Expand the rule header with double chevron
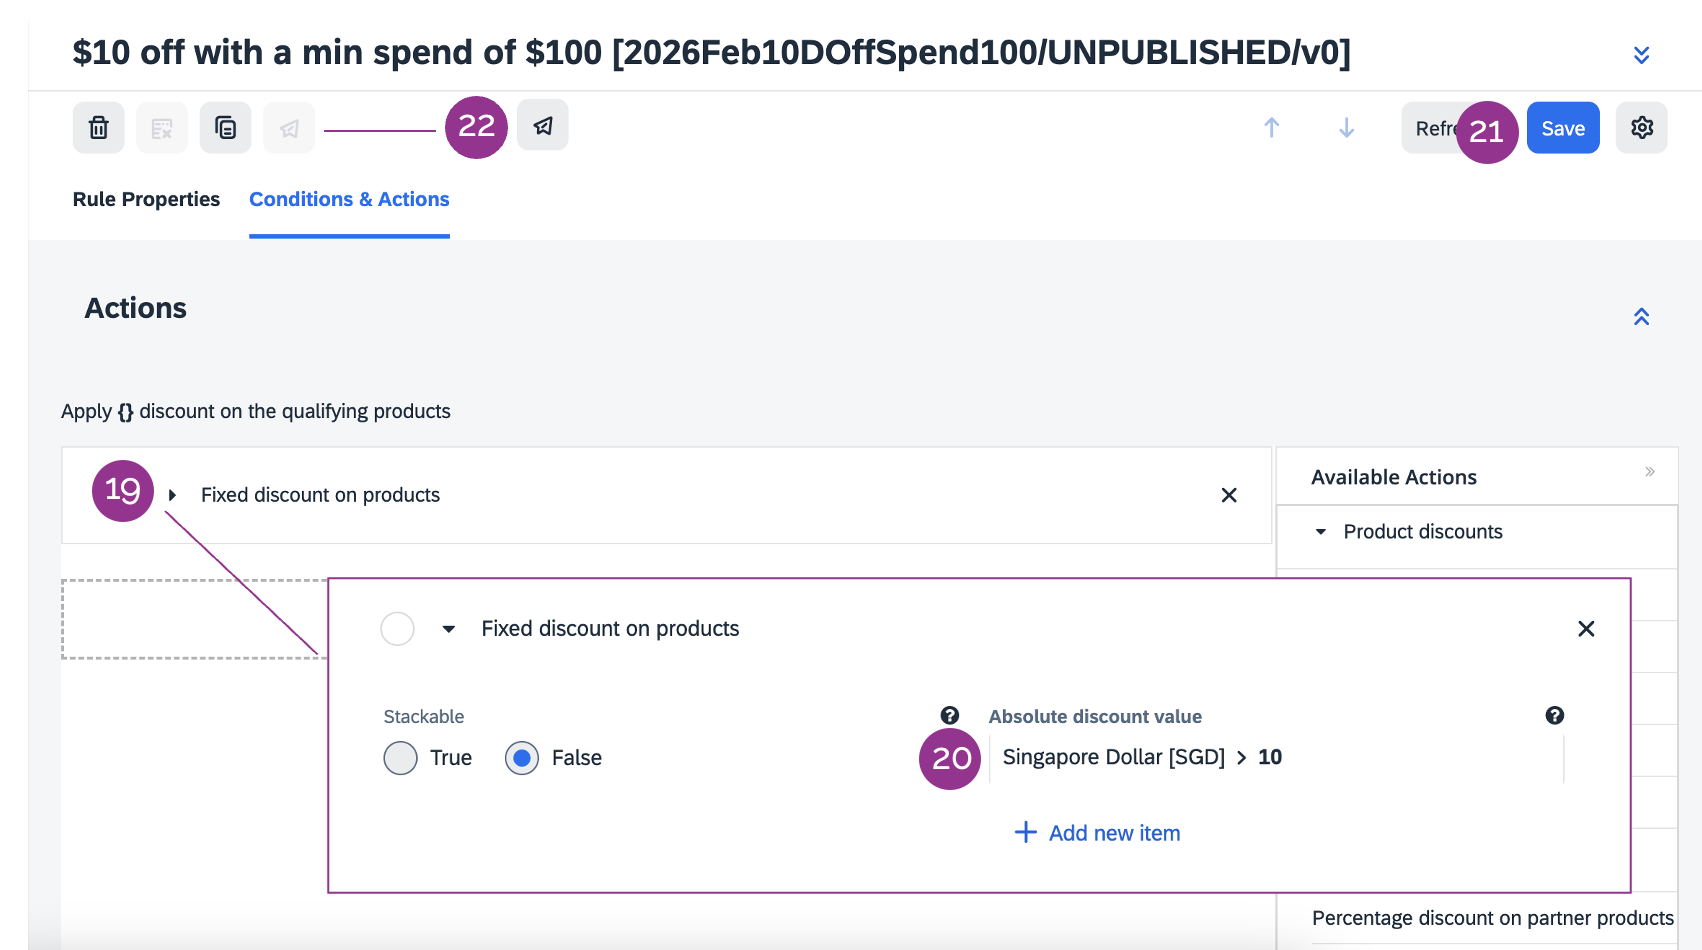Viewport: 1702px width, 950px height. click(1641, 55)
